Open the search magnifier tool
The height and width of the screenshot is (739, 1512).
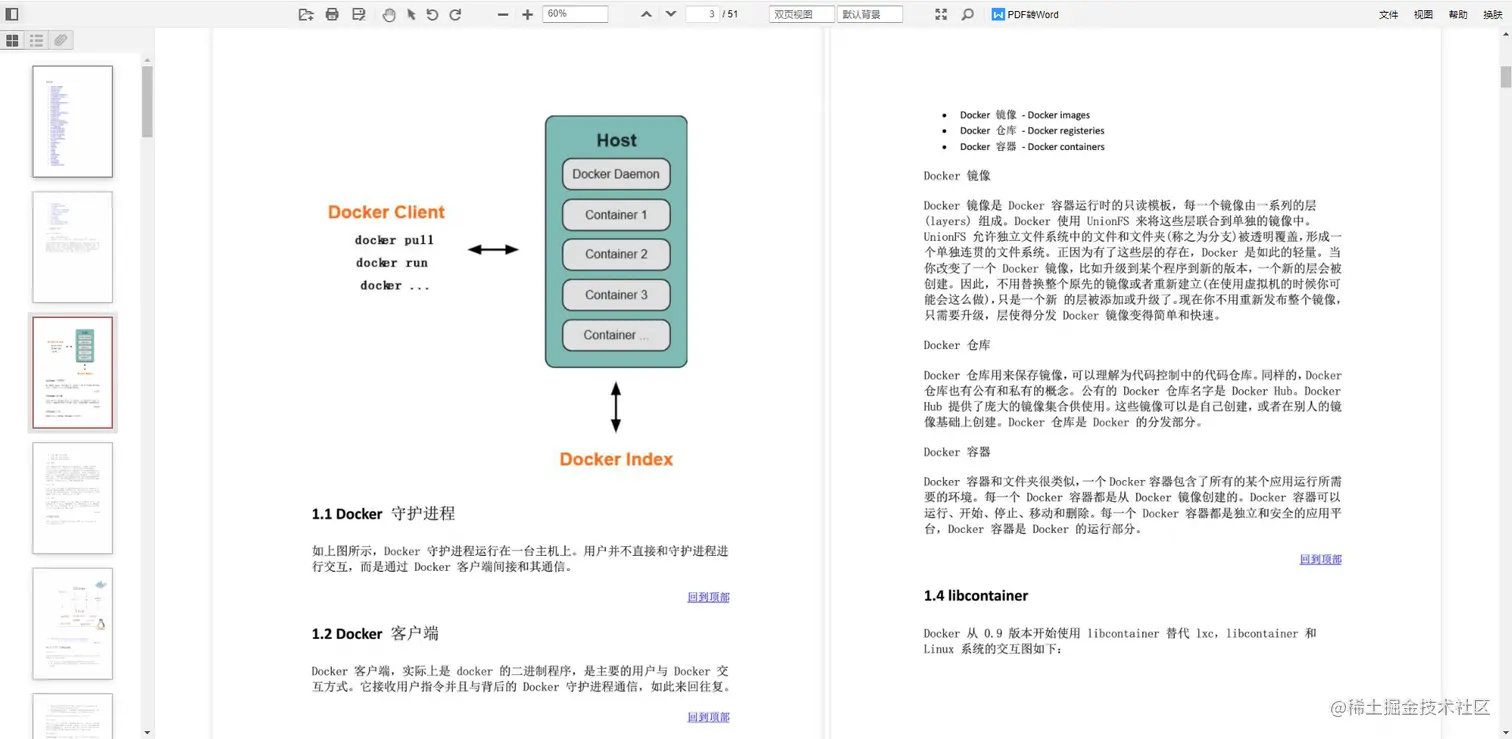(967, 14)
